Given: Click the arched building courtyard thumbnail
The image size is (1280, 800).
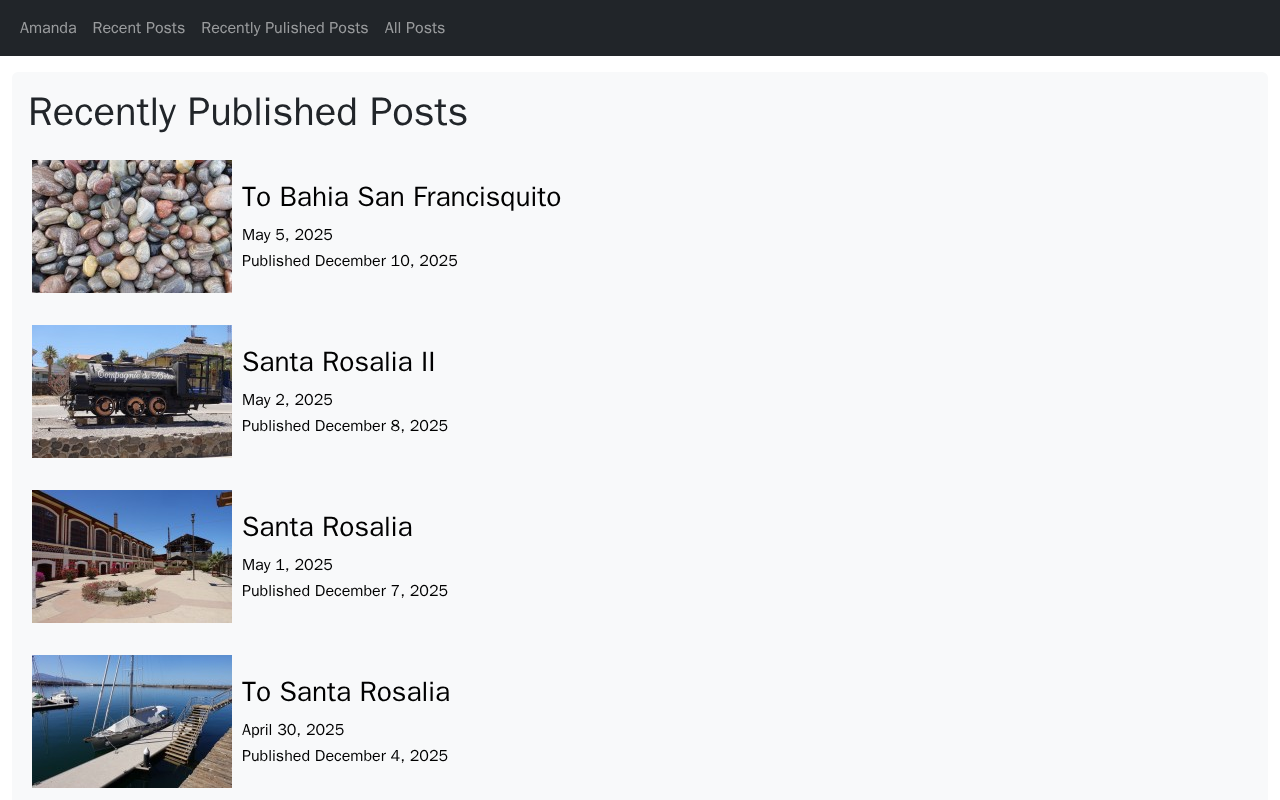Looking at the screenshot, I should pyautogui.click(x=132, y=556).
